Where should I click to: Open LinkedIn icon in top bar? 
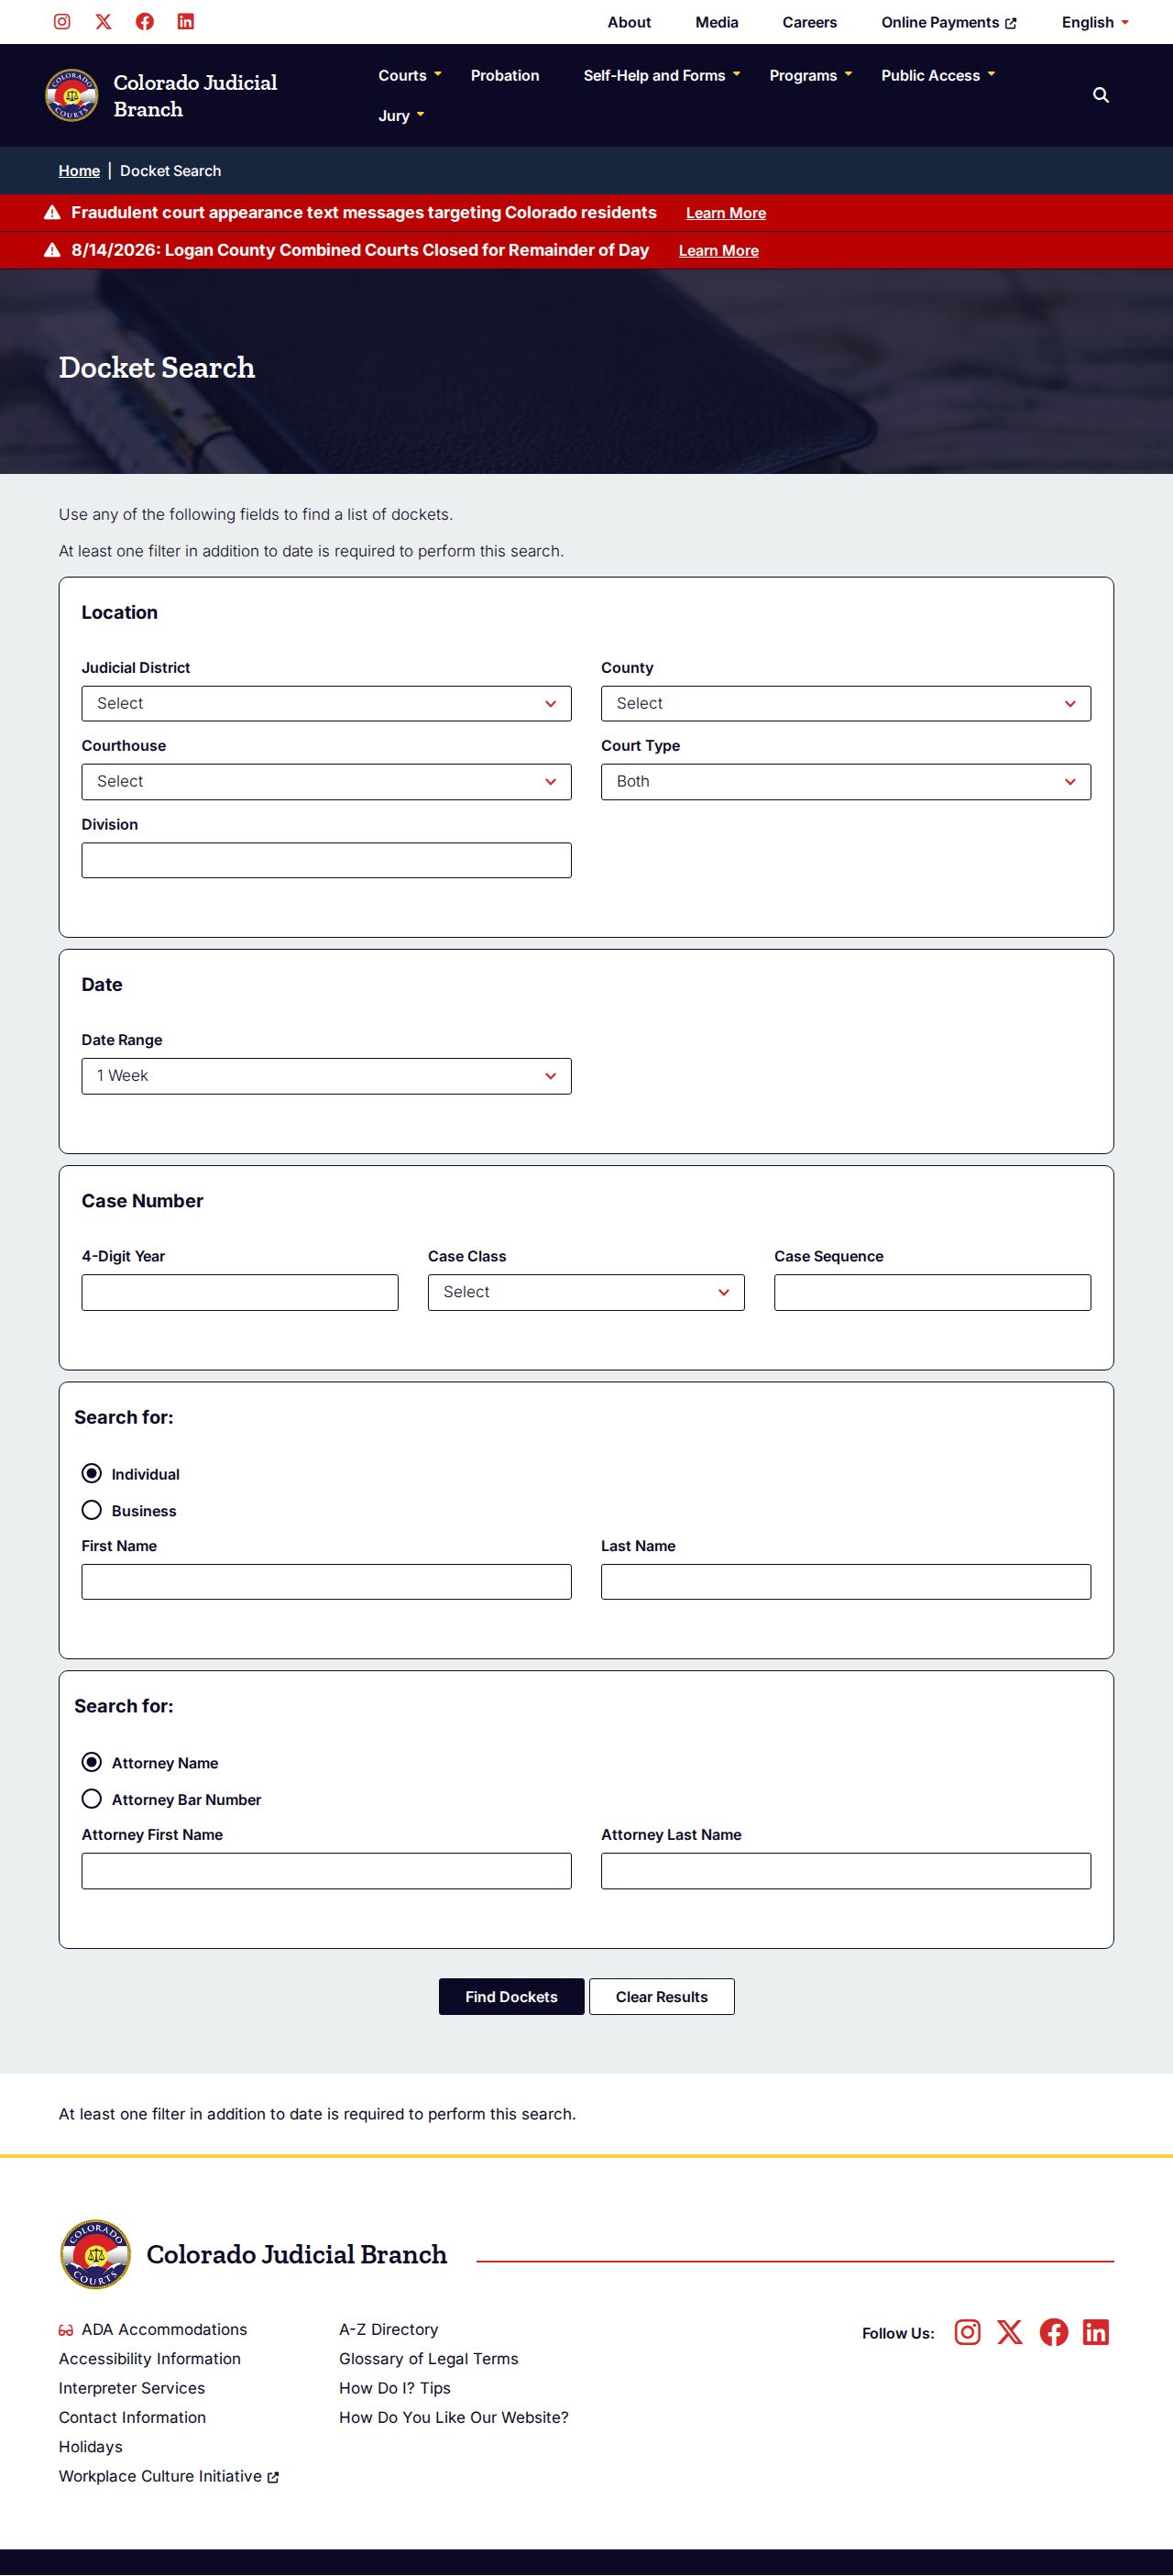[186, 22]
